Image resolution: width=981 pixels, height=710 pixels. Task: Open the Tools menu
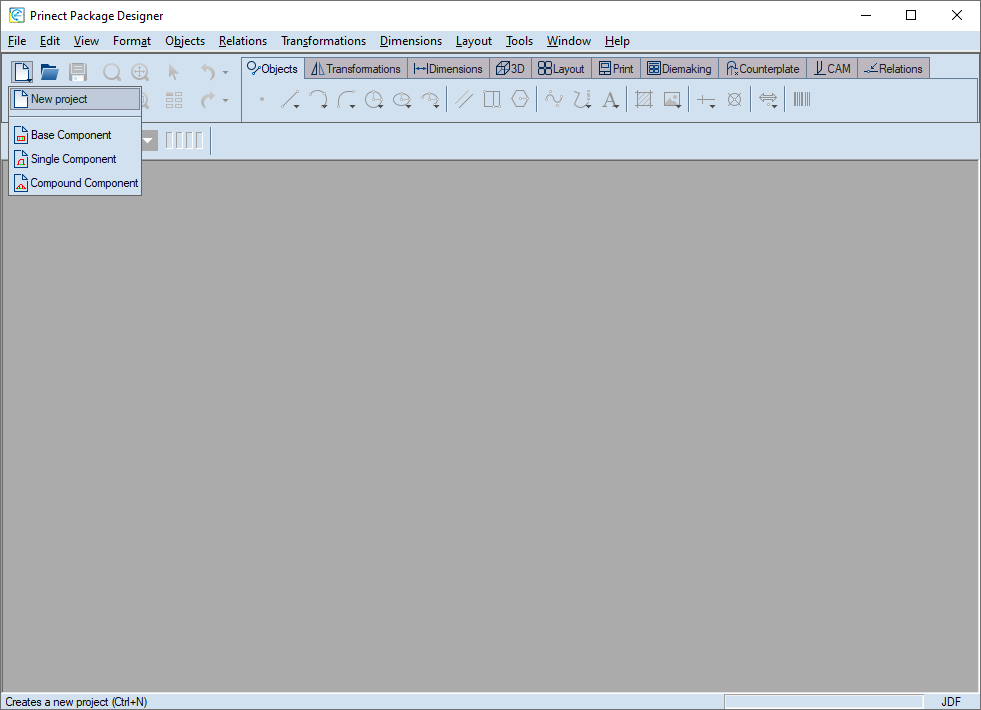tap(519, 41)
